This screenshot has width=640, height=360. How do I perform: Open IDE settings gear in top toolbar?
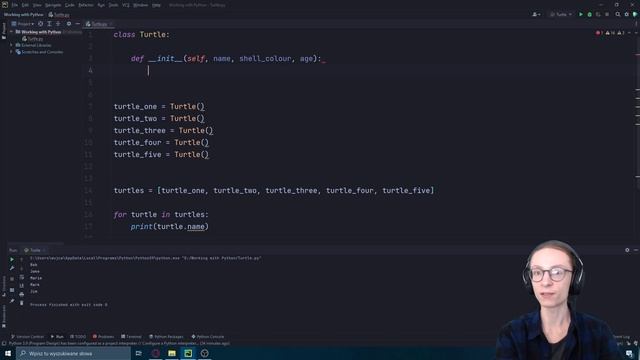[x=627, y=14]
